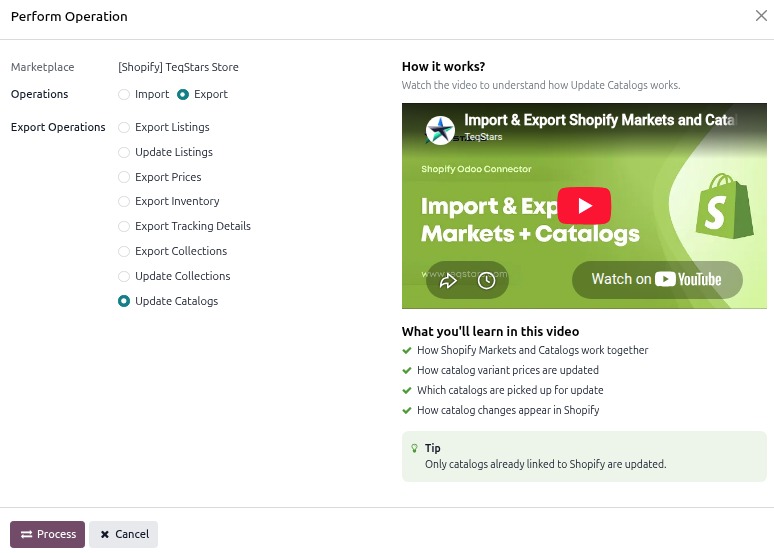Close the Perform Operation dialog
Viewport: 774px width, 553px height.
click(761, 16)
